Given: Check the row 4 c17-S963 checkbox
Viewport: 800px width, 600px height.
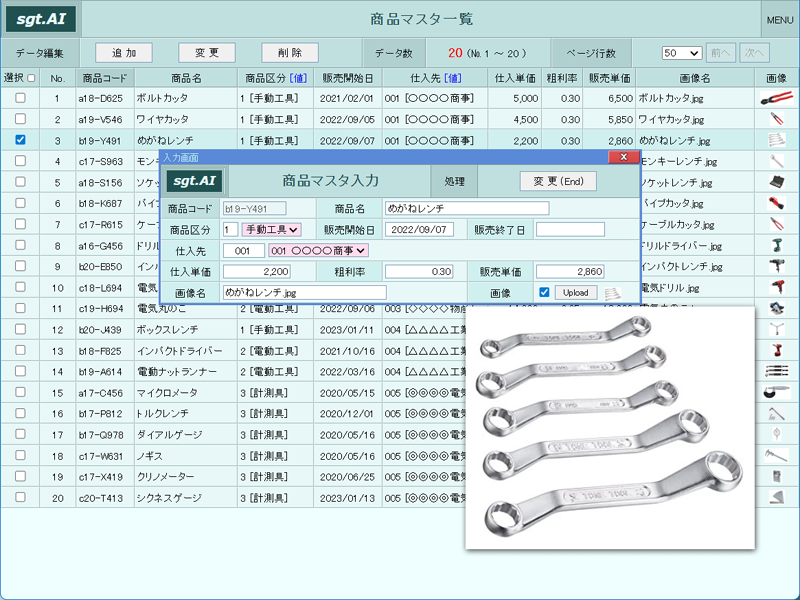Looking at the screenshot, I should click(20, 161).
